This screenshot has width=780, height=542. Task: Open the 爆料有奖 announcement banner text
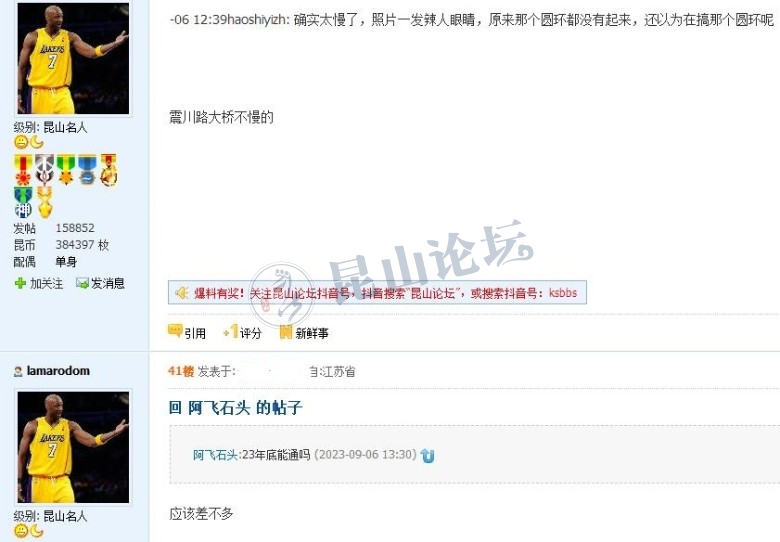point(386,293)
